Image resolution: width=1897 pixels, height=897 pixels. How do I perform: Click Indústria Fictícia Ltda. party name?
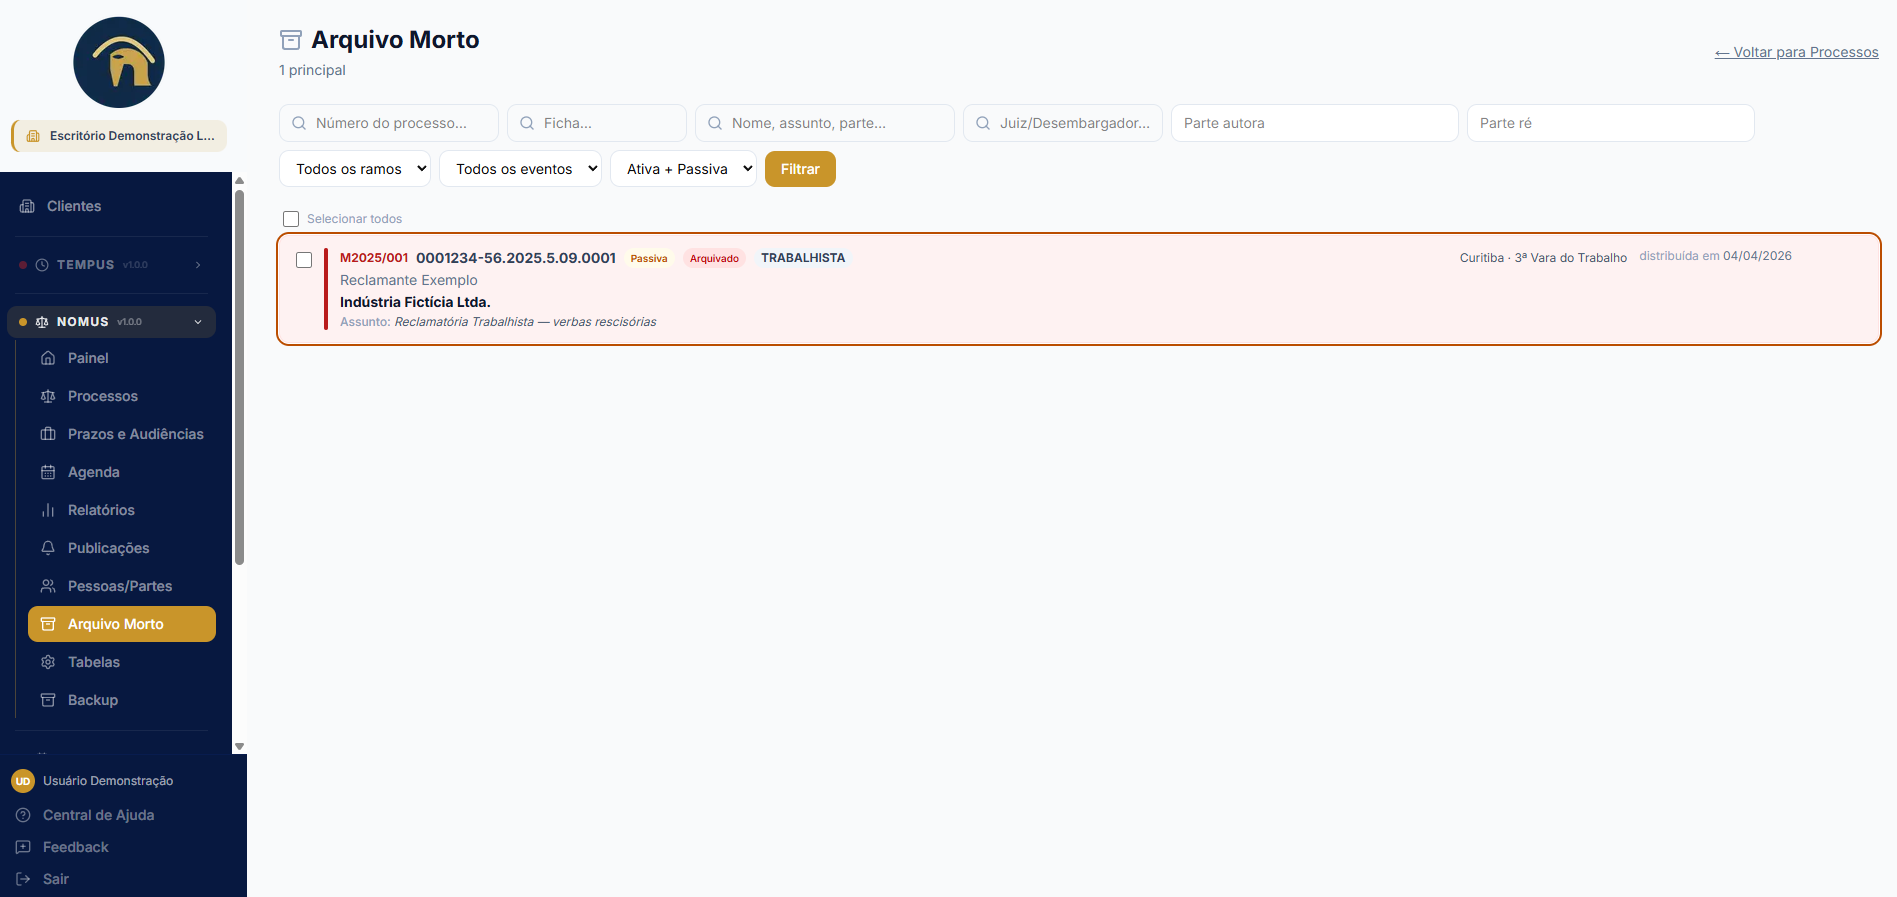pos(415,302)
